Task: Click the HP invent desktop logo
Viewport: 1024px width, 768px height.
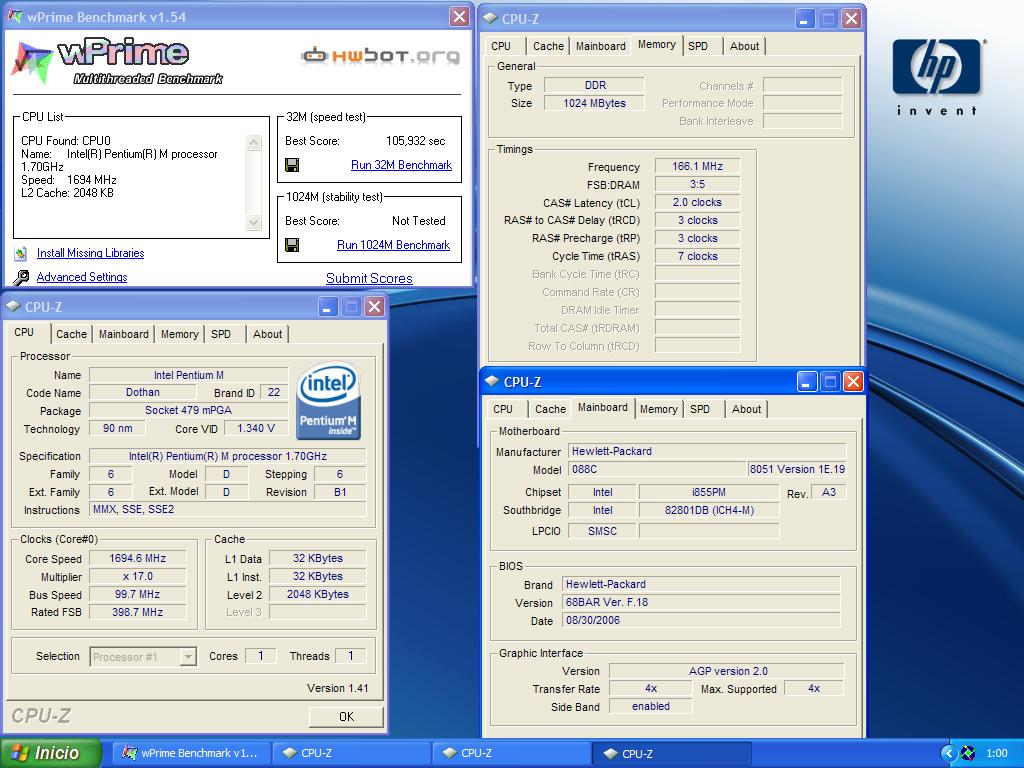Action: click(936, 77)
